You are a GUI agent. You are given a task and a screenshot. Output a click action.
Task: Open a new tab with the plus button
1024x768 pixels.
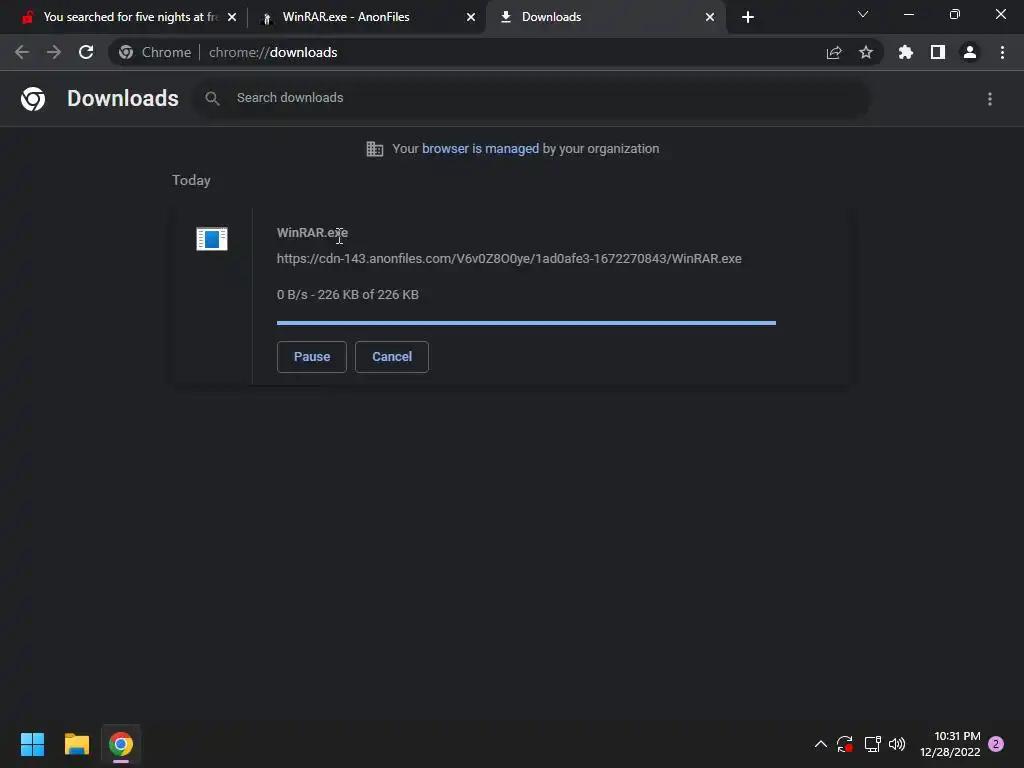pos(748,17)
